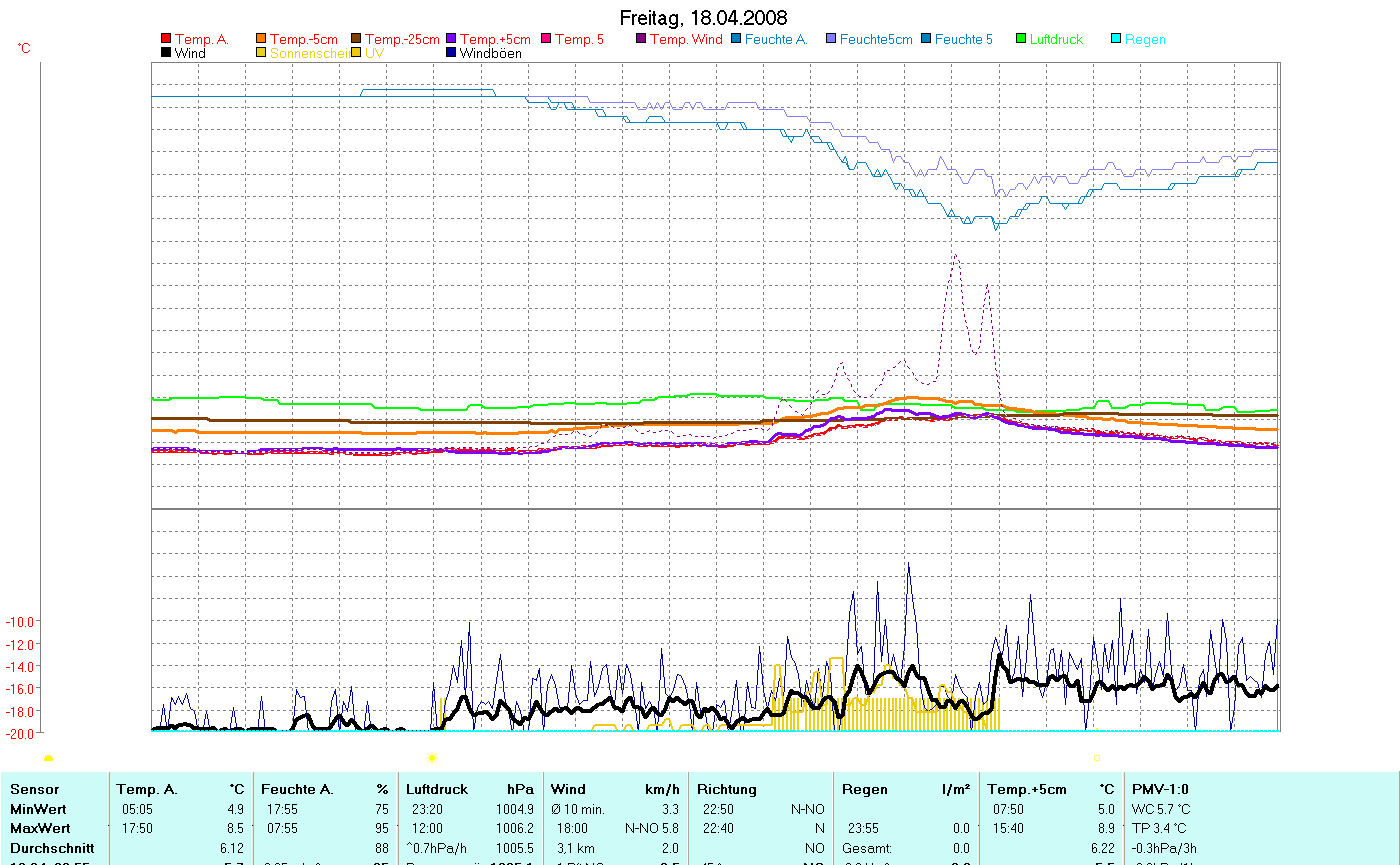The height and width of the screenshot is (865, 1400).
Task: Click the Temp. Wind legend label
Action: click(686, 40)
